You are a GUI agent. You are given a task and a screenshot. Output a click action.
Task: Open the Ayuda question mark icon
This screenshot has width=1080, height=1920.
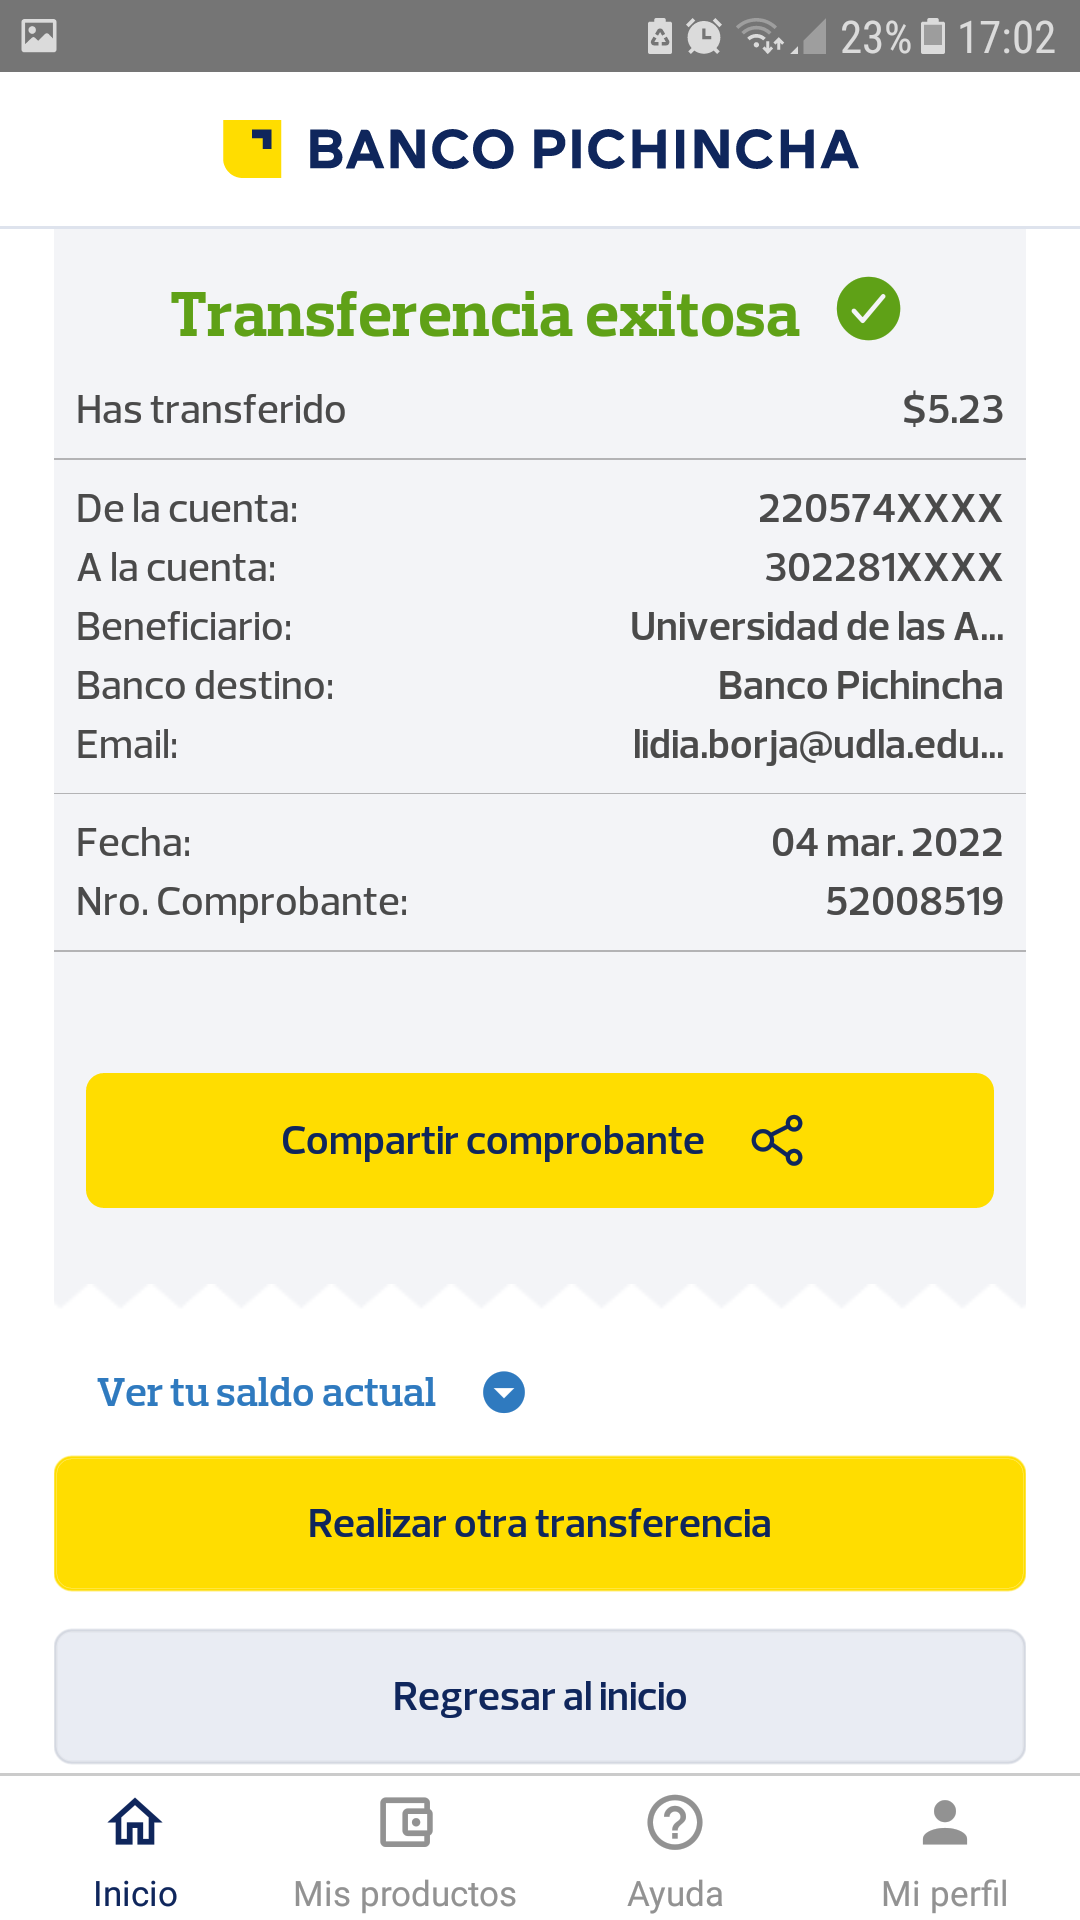[x=675, y=1822]
